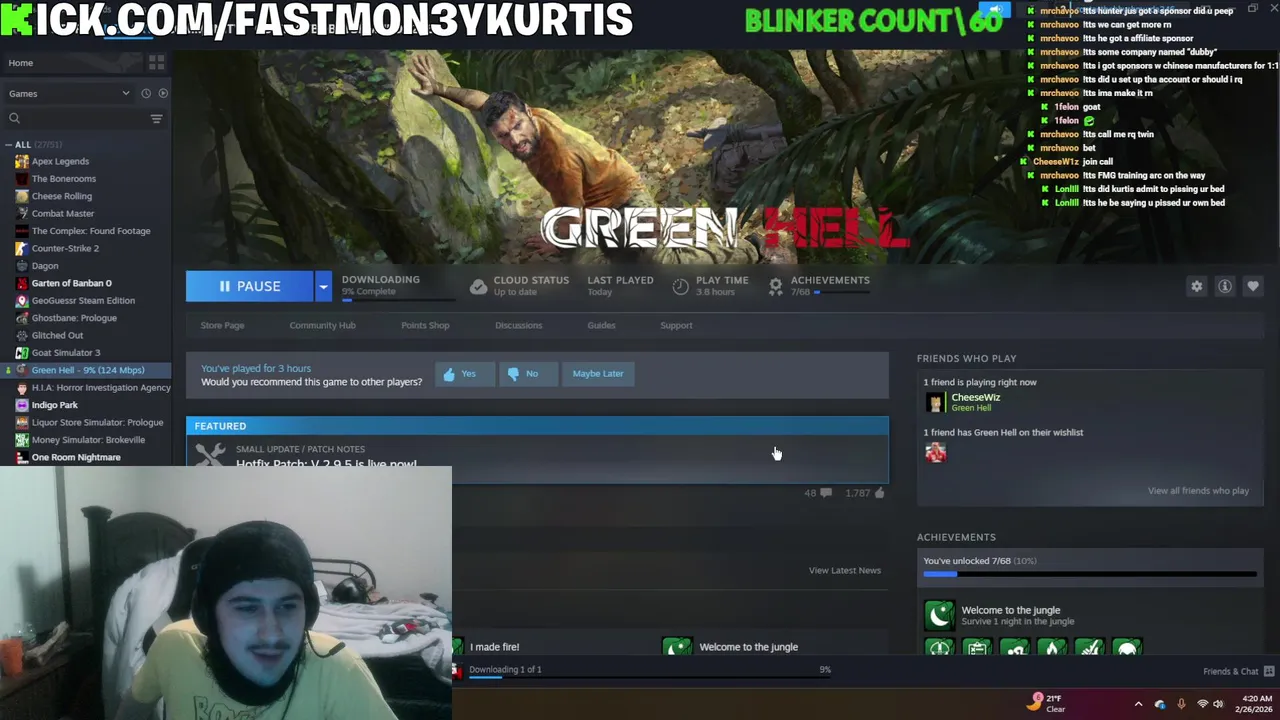This screenshot has height=720, width=1280.
Task: Click the news comments bubble icon
Action: point(825,493)
